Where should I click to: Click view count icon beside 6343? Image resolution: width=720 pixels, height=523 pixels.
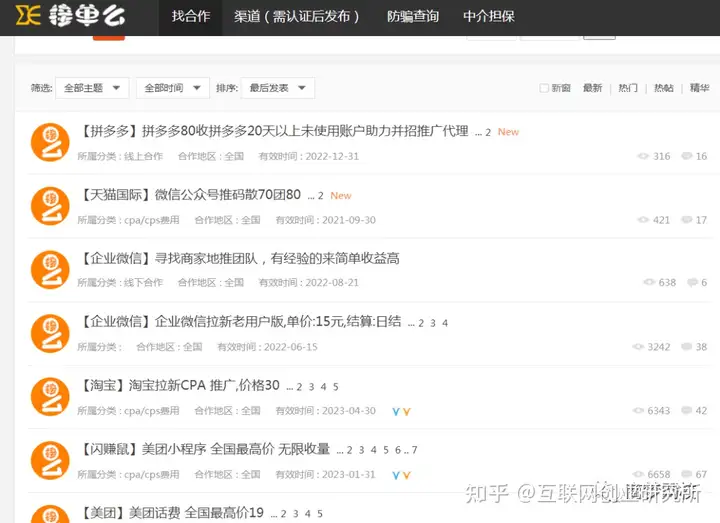click(638, 411)
